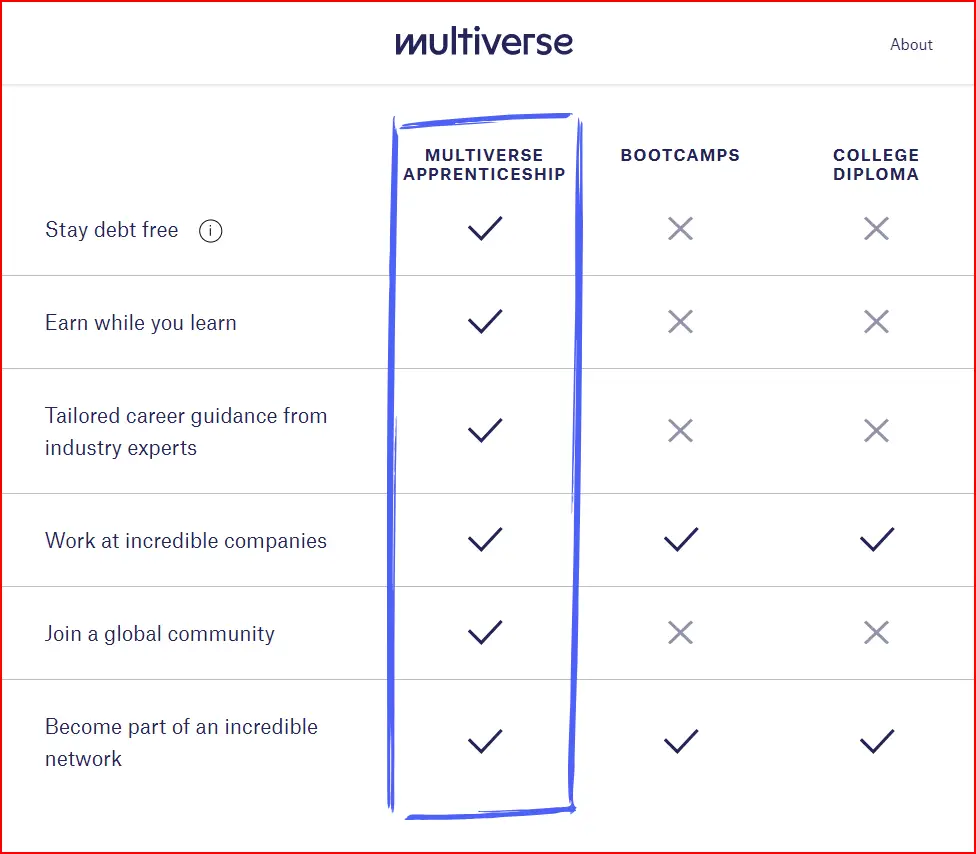Select the Multiverse Apprenticeship column heading

point(484,164)
